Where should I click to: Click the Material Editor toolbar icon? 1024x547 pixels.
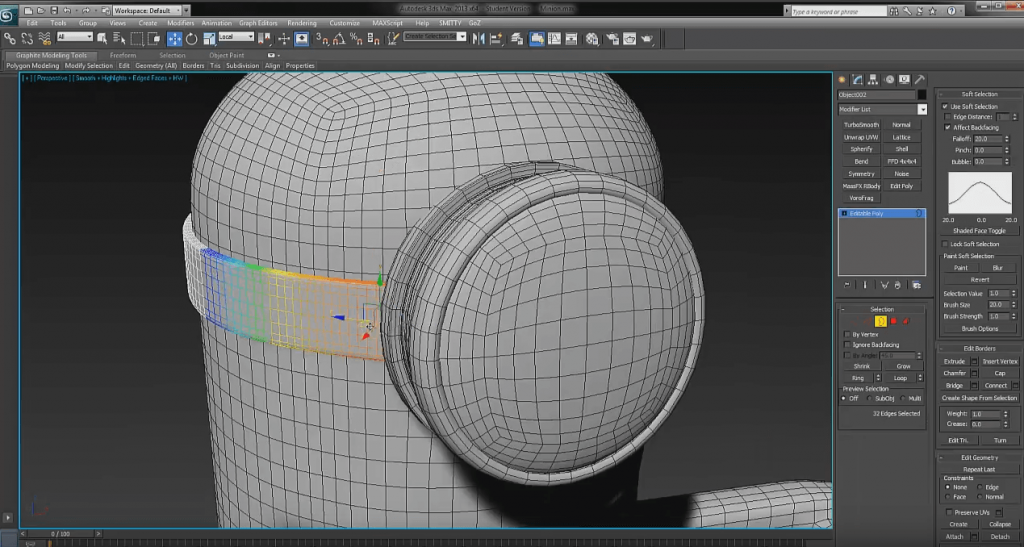[x=593, y=38]
